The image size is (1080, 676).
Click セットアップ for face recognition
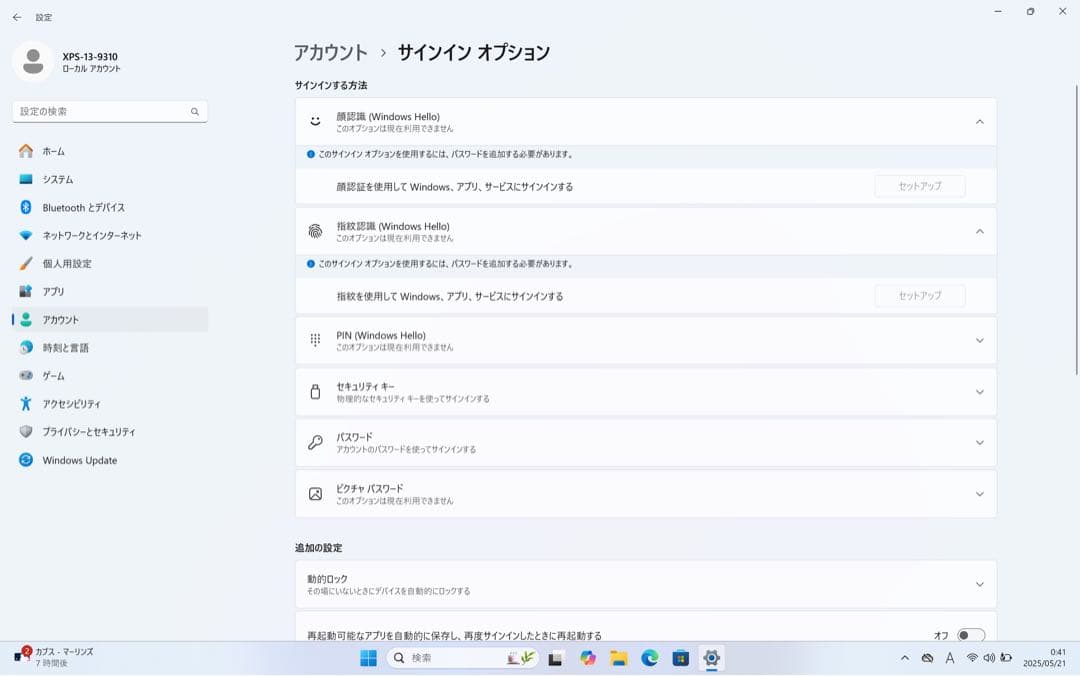[919, 185]
